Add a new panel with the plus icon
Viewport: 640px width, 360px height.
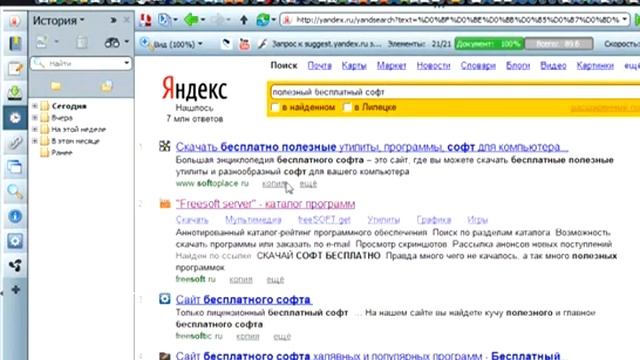click(x=16, y=290)
